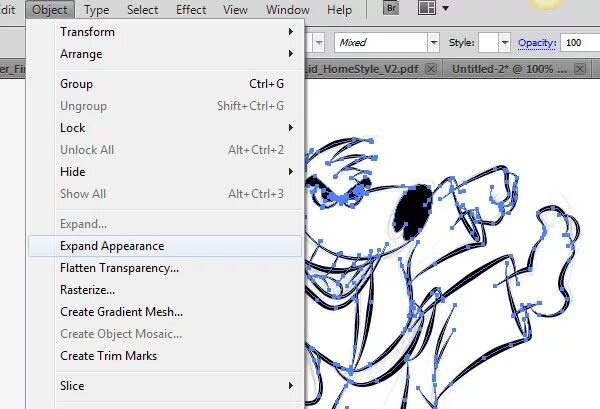Screen dimensions: 600x409
Task: Choose Create Trim Marks
Action: click(165, 356)
